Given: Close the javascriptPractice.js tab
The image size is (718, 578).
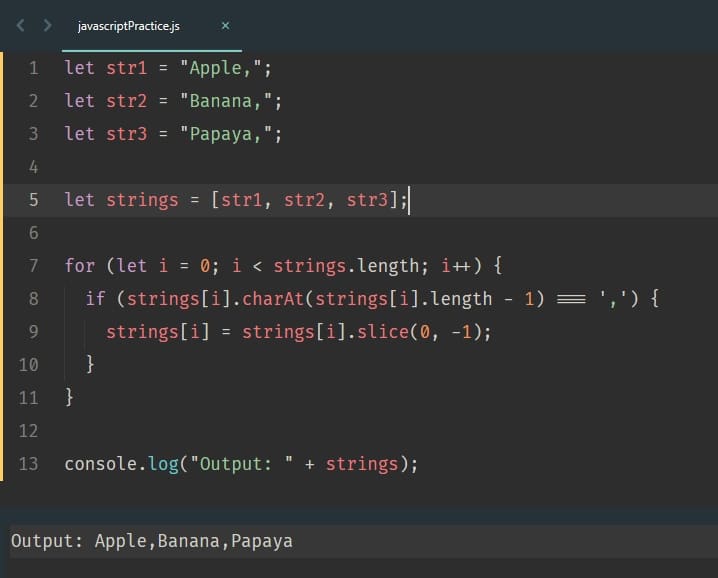Looking at the screenshot, I should 225,26.
